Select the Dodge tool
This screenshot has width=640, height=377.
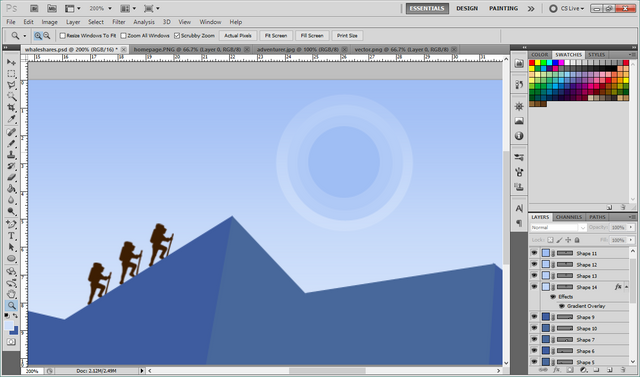point(11,211)
